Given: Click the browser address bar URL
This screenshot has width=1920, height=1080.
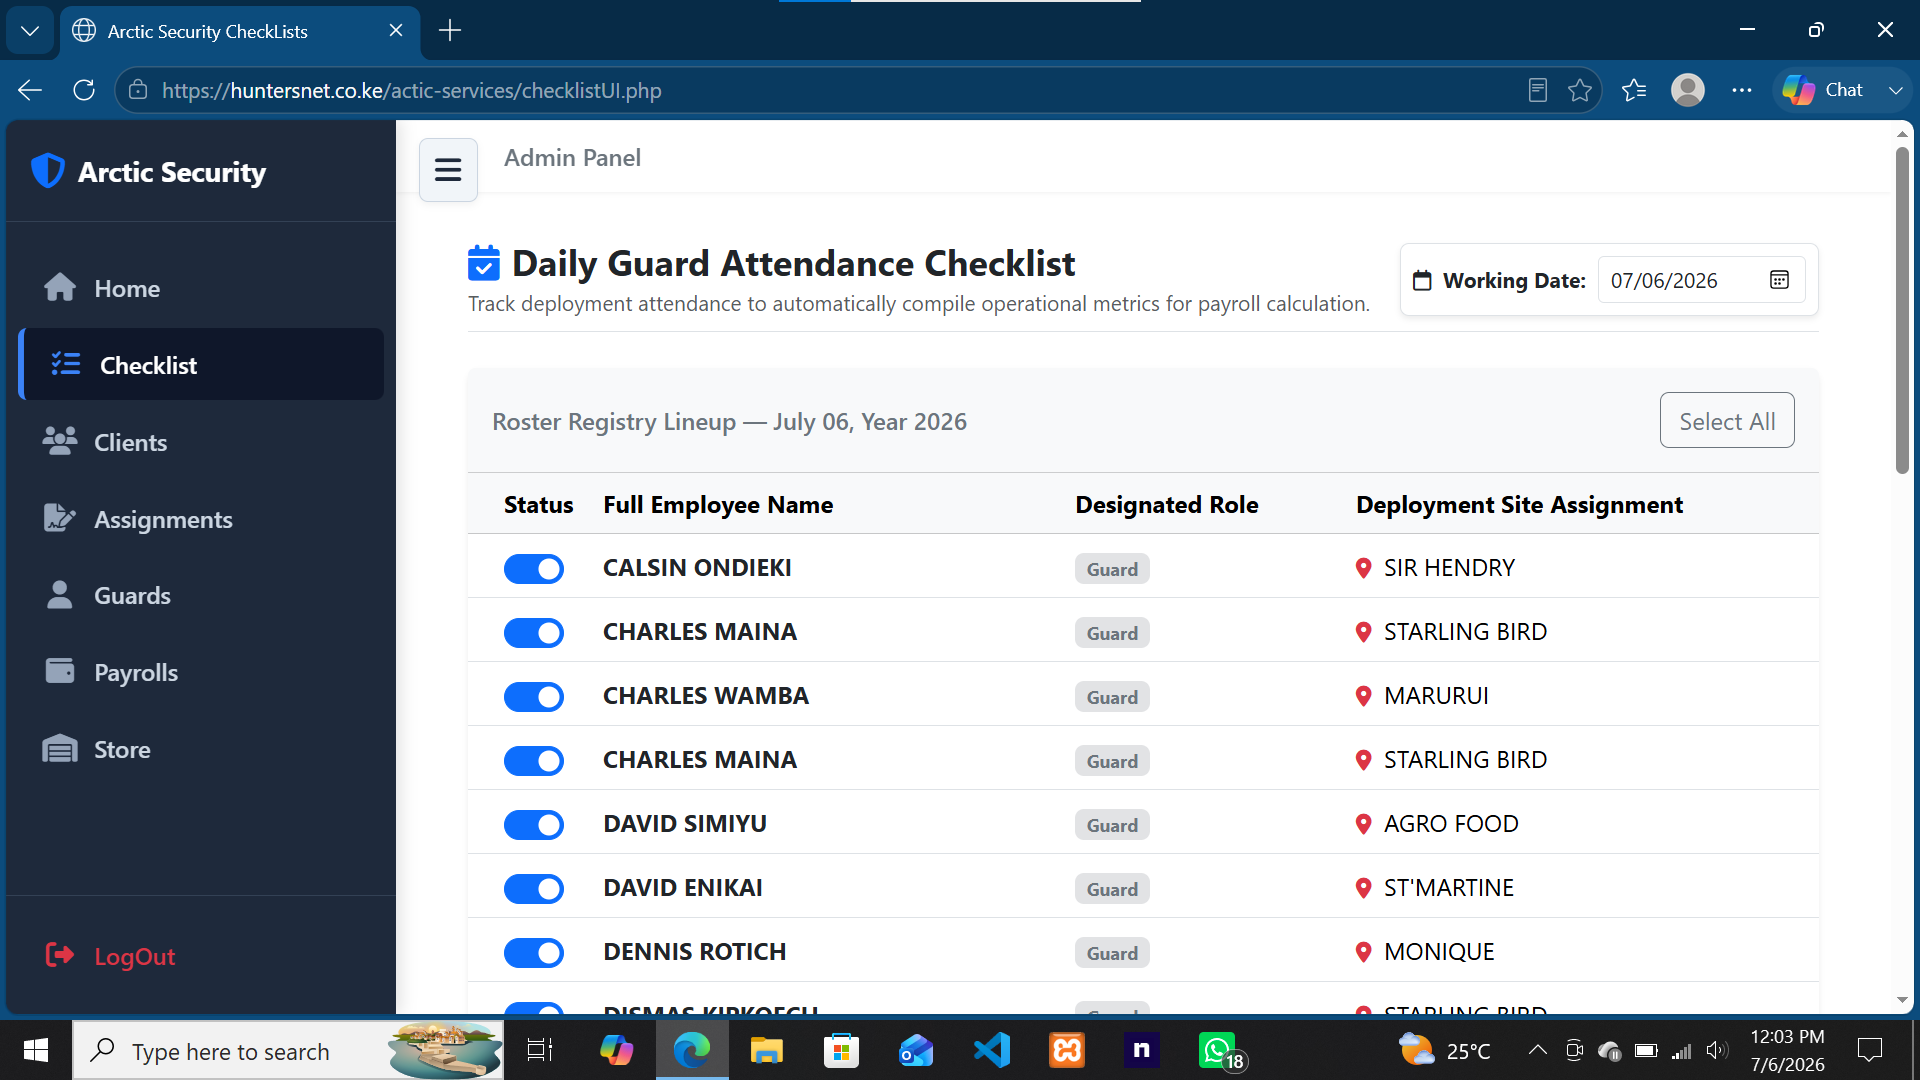Looking at the screenshot, I should (x=411, y=90).
